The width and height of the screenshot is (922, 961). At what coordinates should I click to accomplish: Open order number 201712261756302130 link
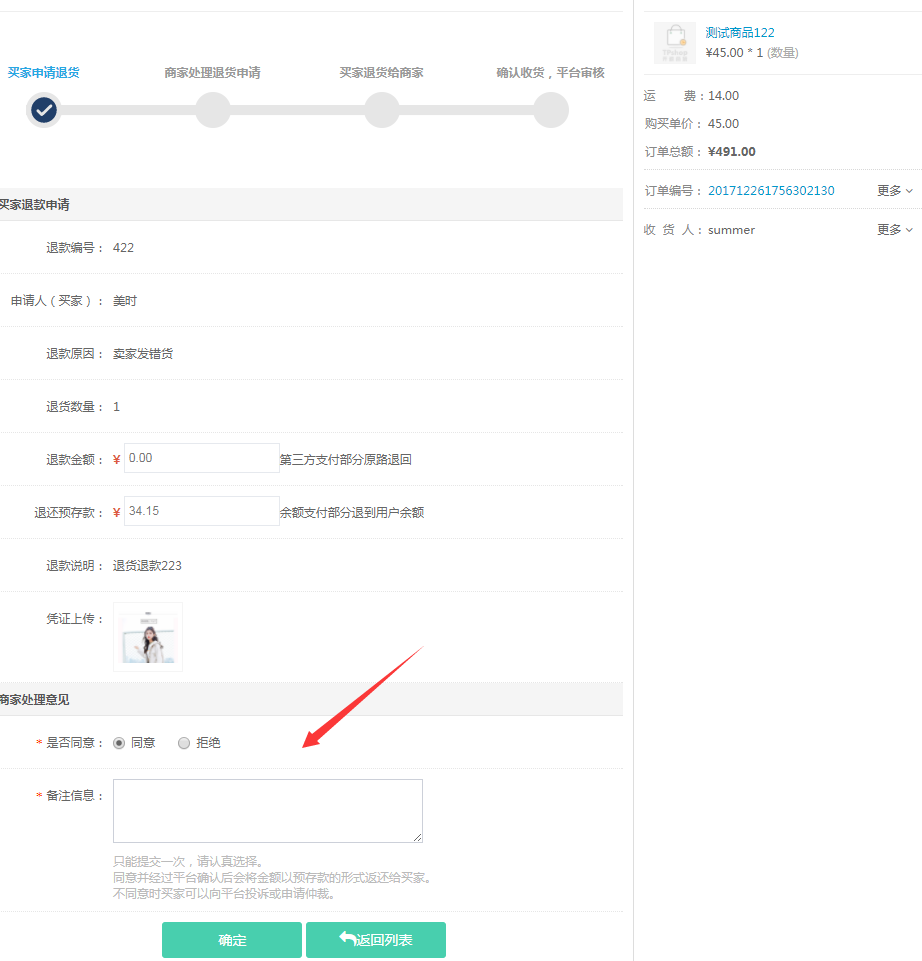click(771, 191)
